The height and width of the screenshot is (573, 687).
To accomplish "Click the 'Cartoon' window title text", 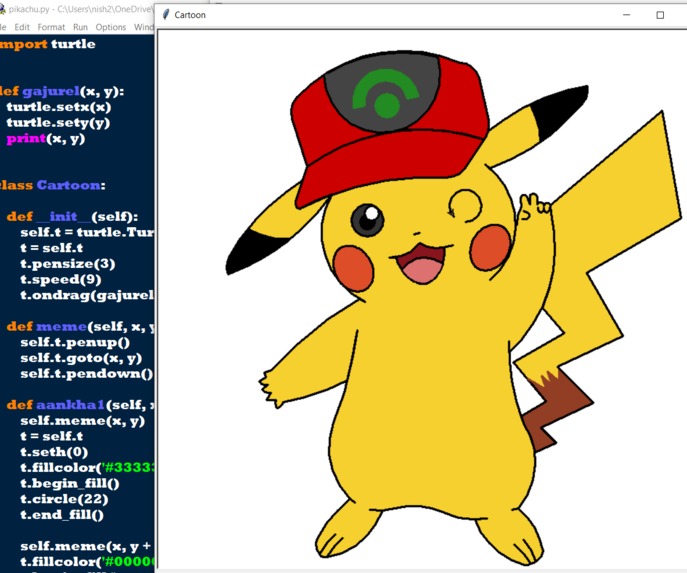I will [x=190, y=15].
